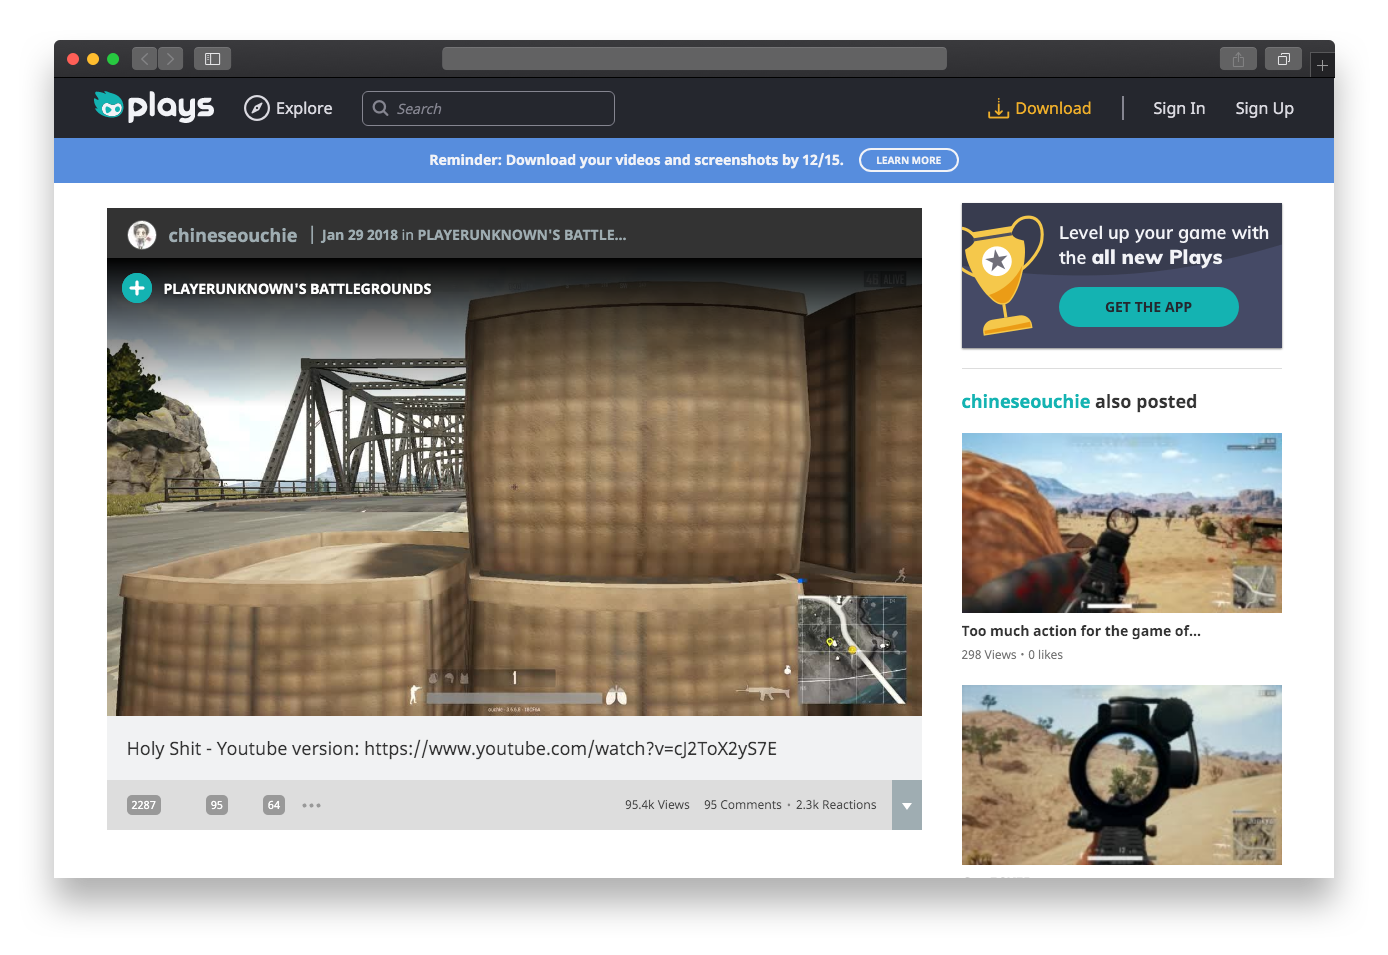Click the 2287 reaction count badge
Viewport: 1388px width, 955px height.
(144, 805)
